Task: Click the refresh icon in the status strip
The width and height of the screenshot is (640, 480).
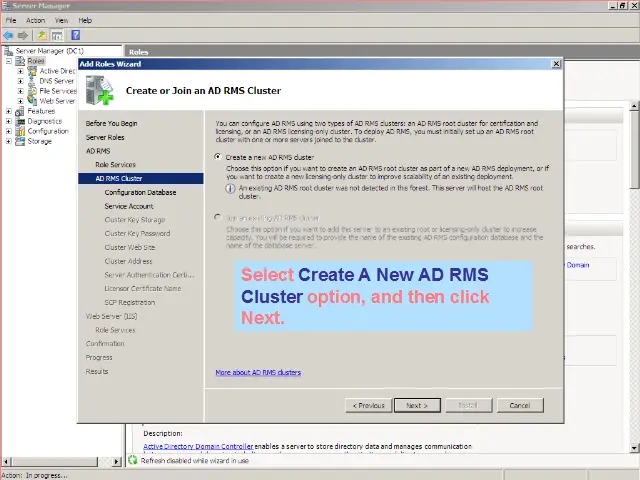Action: pyautogui.click(x=133, y=460)
